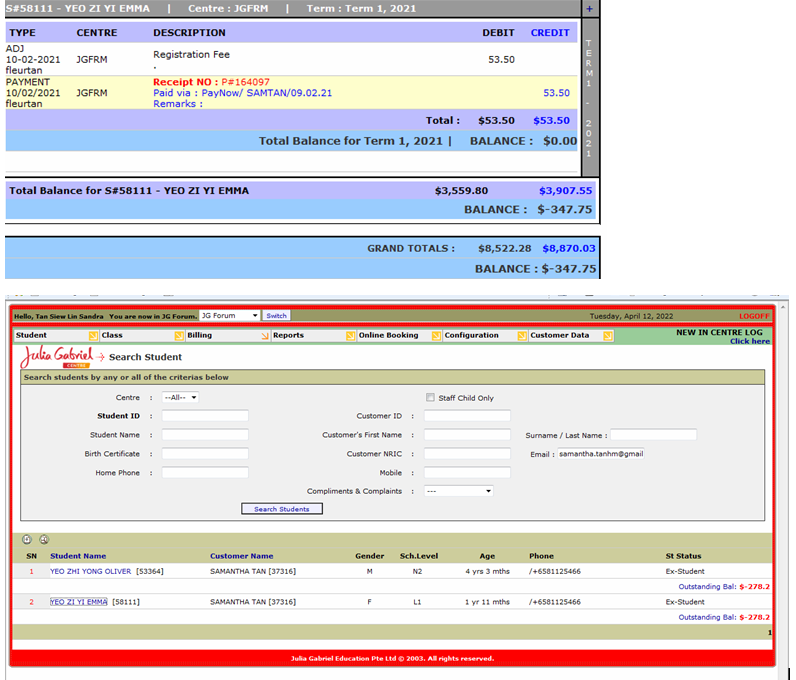
Task: Click the arrow icon beside the Billing menu
Action: [x=265, y=336]
